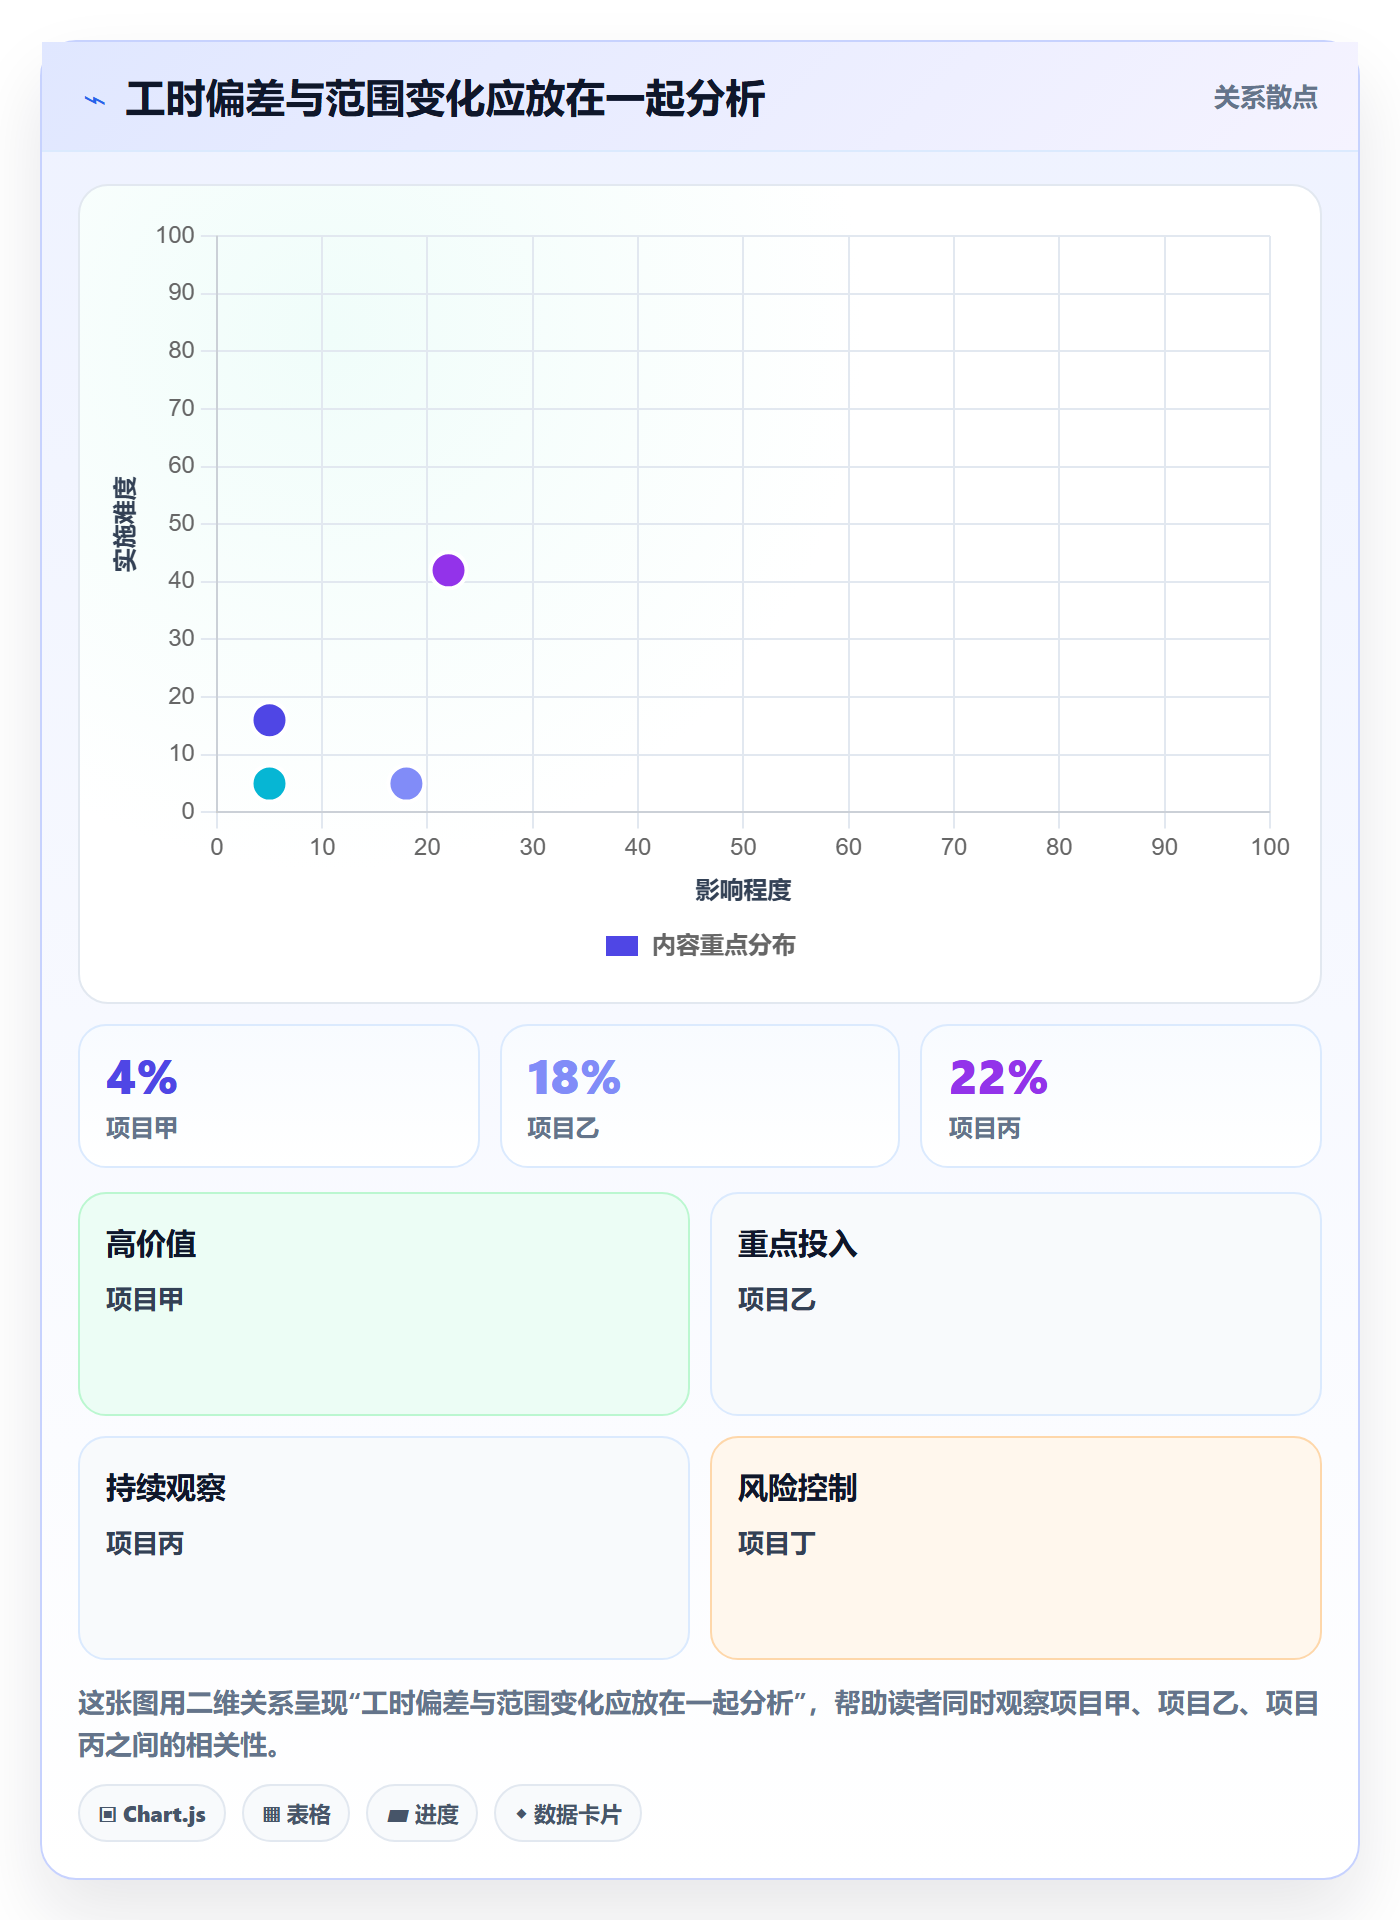
Task: Click the y-axis tick label 40
Action: tap(181, 580)
